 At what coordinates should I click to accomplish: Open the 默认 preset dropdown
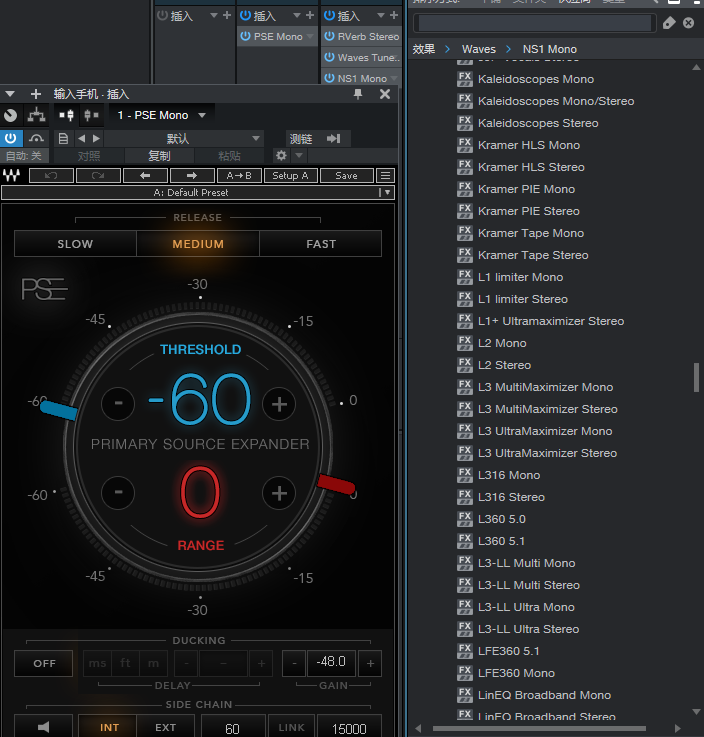click(x=183, y=139)
